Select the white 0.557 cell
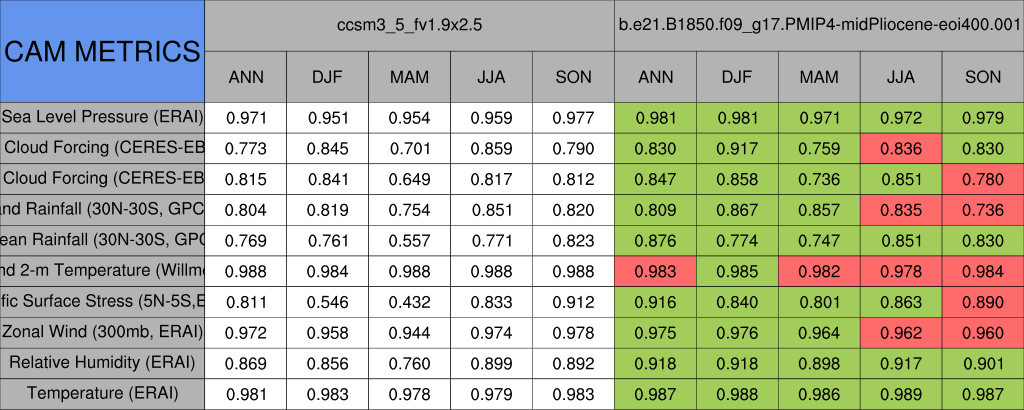Screen dimensions: 1024x410 click(x=410, y=240)
